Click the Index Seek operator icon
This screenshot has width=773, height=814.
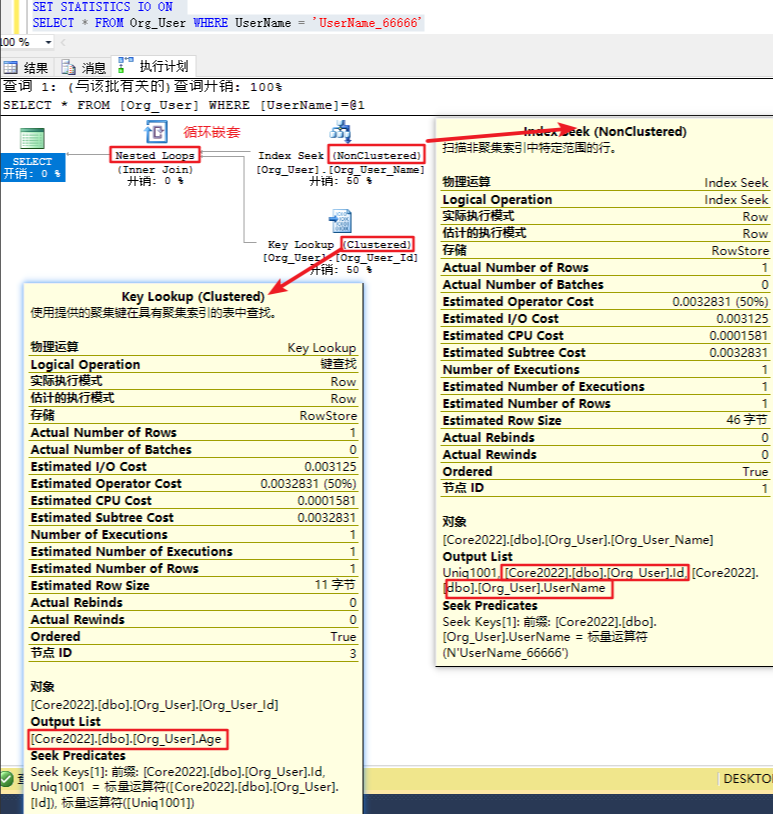point(341,131)
